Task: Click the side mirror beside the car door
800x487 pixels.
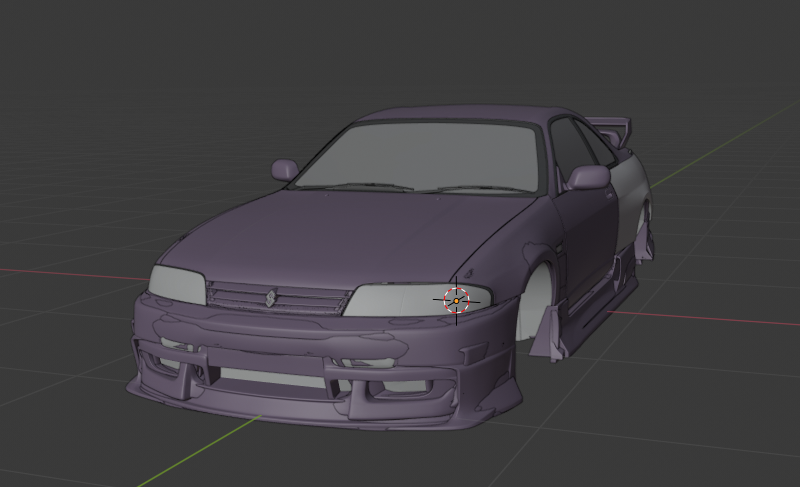Action: coord(588,177)
